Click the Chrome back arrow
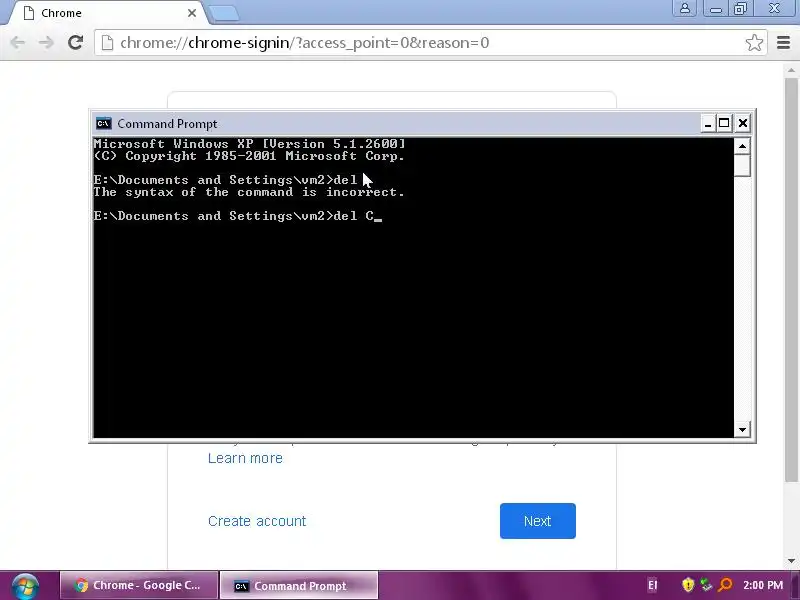This screenshot has height=600, width=800. tap(17, 42)
